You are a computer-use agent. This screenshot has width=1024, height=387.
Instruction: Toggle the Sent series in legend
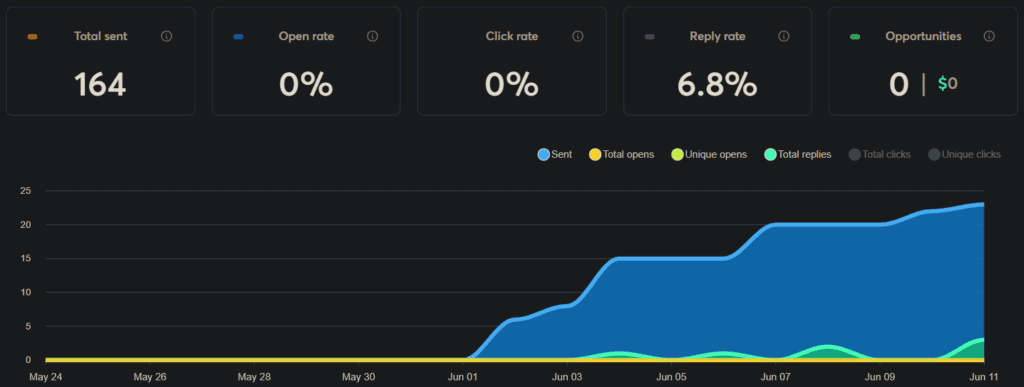(554, 155)
